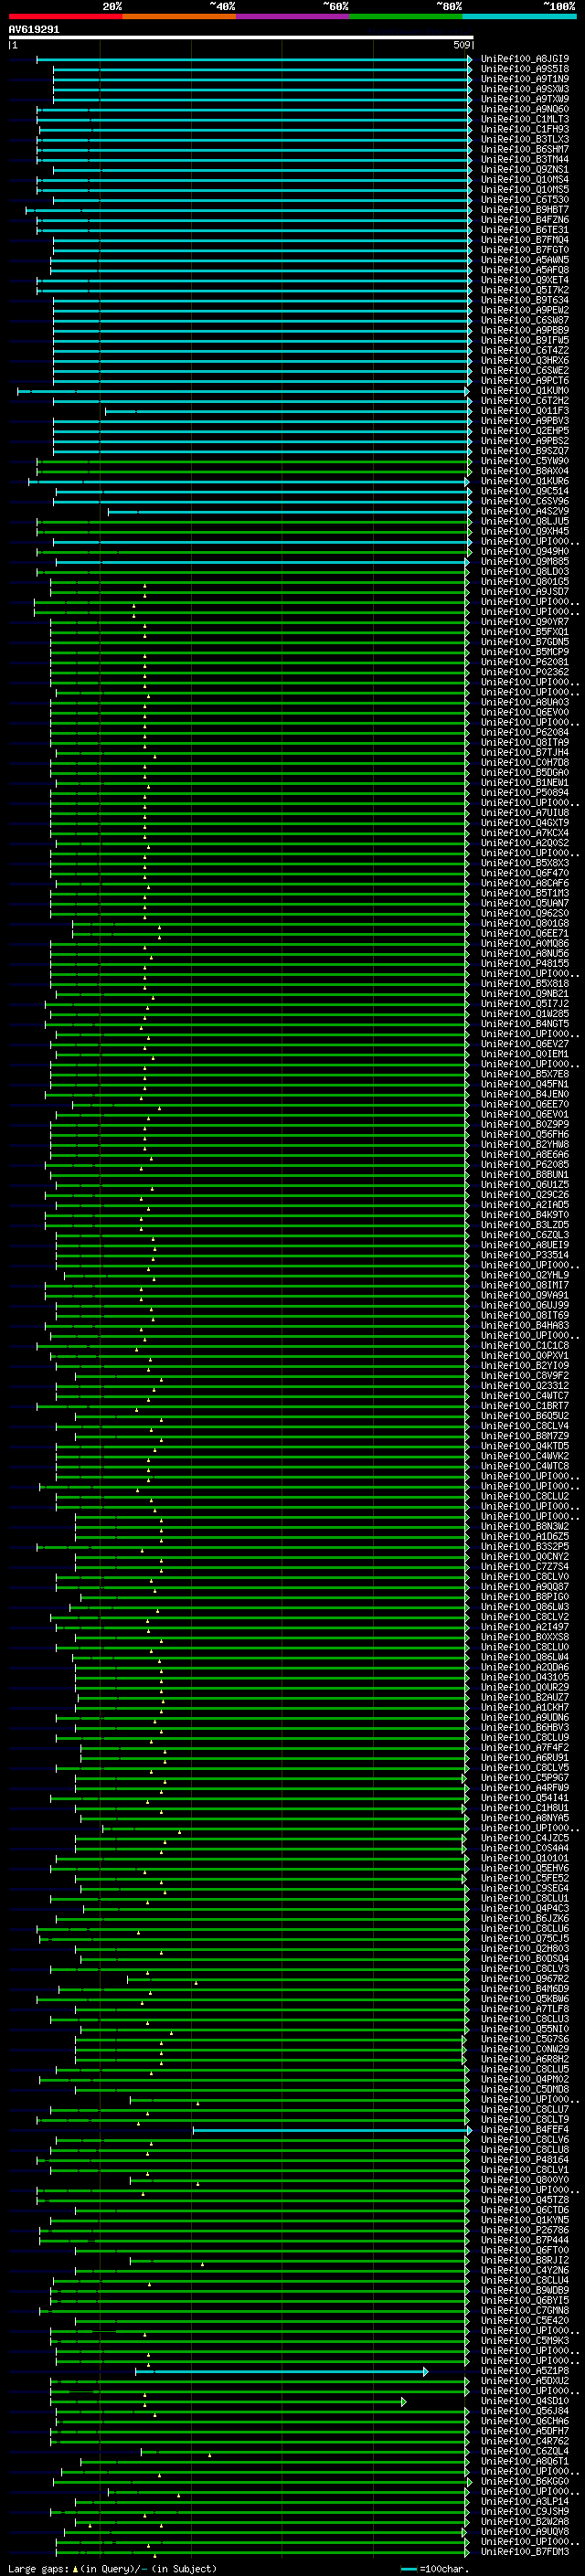Select hit label UniRef100_C1FH93
585x2576 pixels.
point(525,129)
